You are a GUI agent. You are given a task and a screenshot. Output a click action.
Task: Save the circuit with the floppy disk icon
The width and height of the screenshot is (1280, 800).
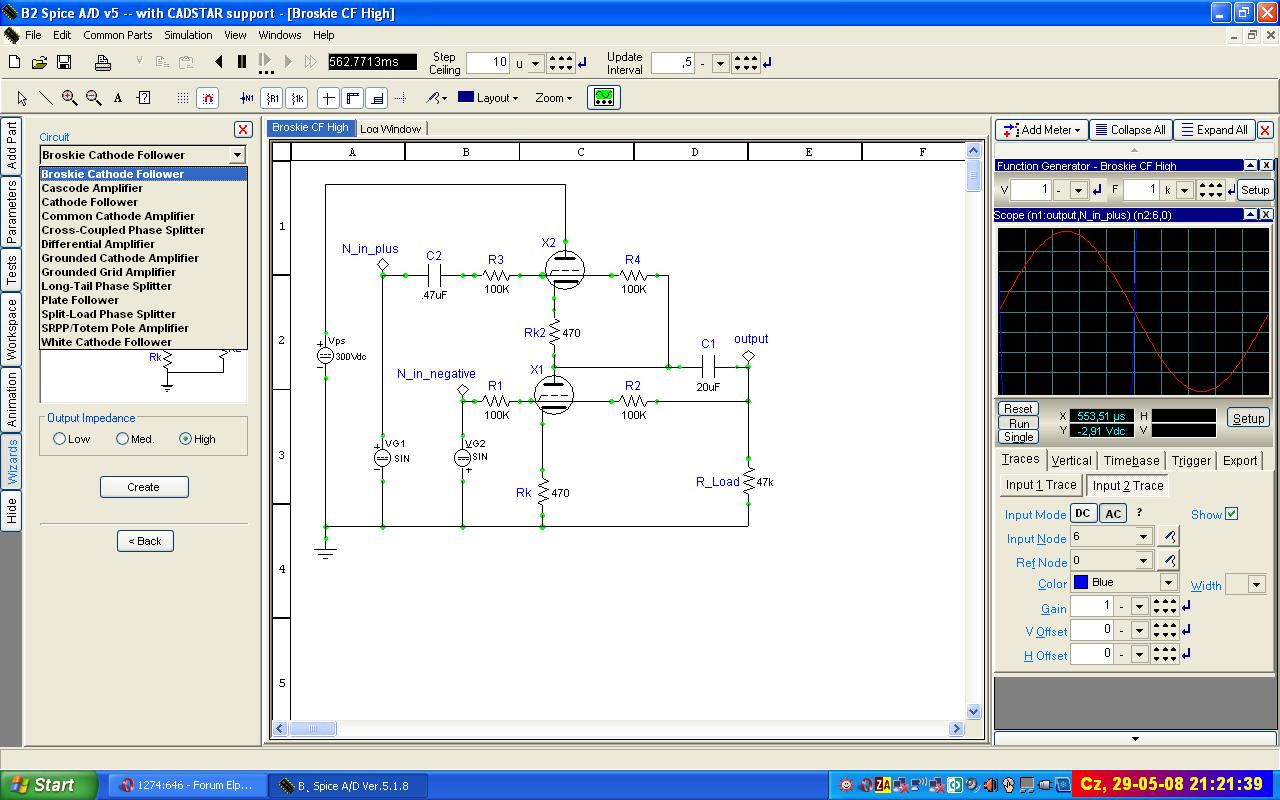[x=64, y=62]
